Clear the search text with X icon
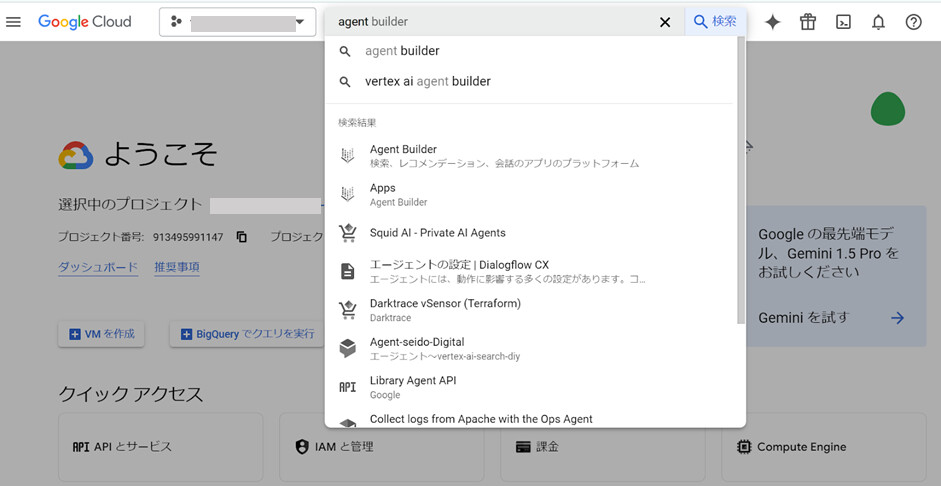Image resolution: width=941 pixels, height=486 pixels. [665, 22]
